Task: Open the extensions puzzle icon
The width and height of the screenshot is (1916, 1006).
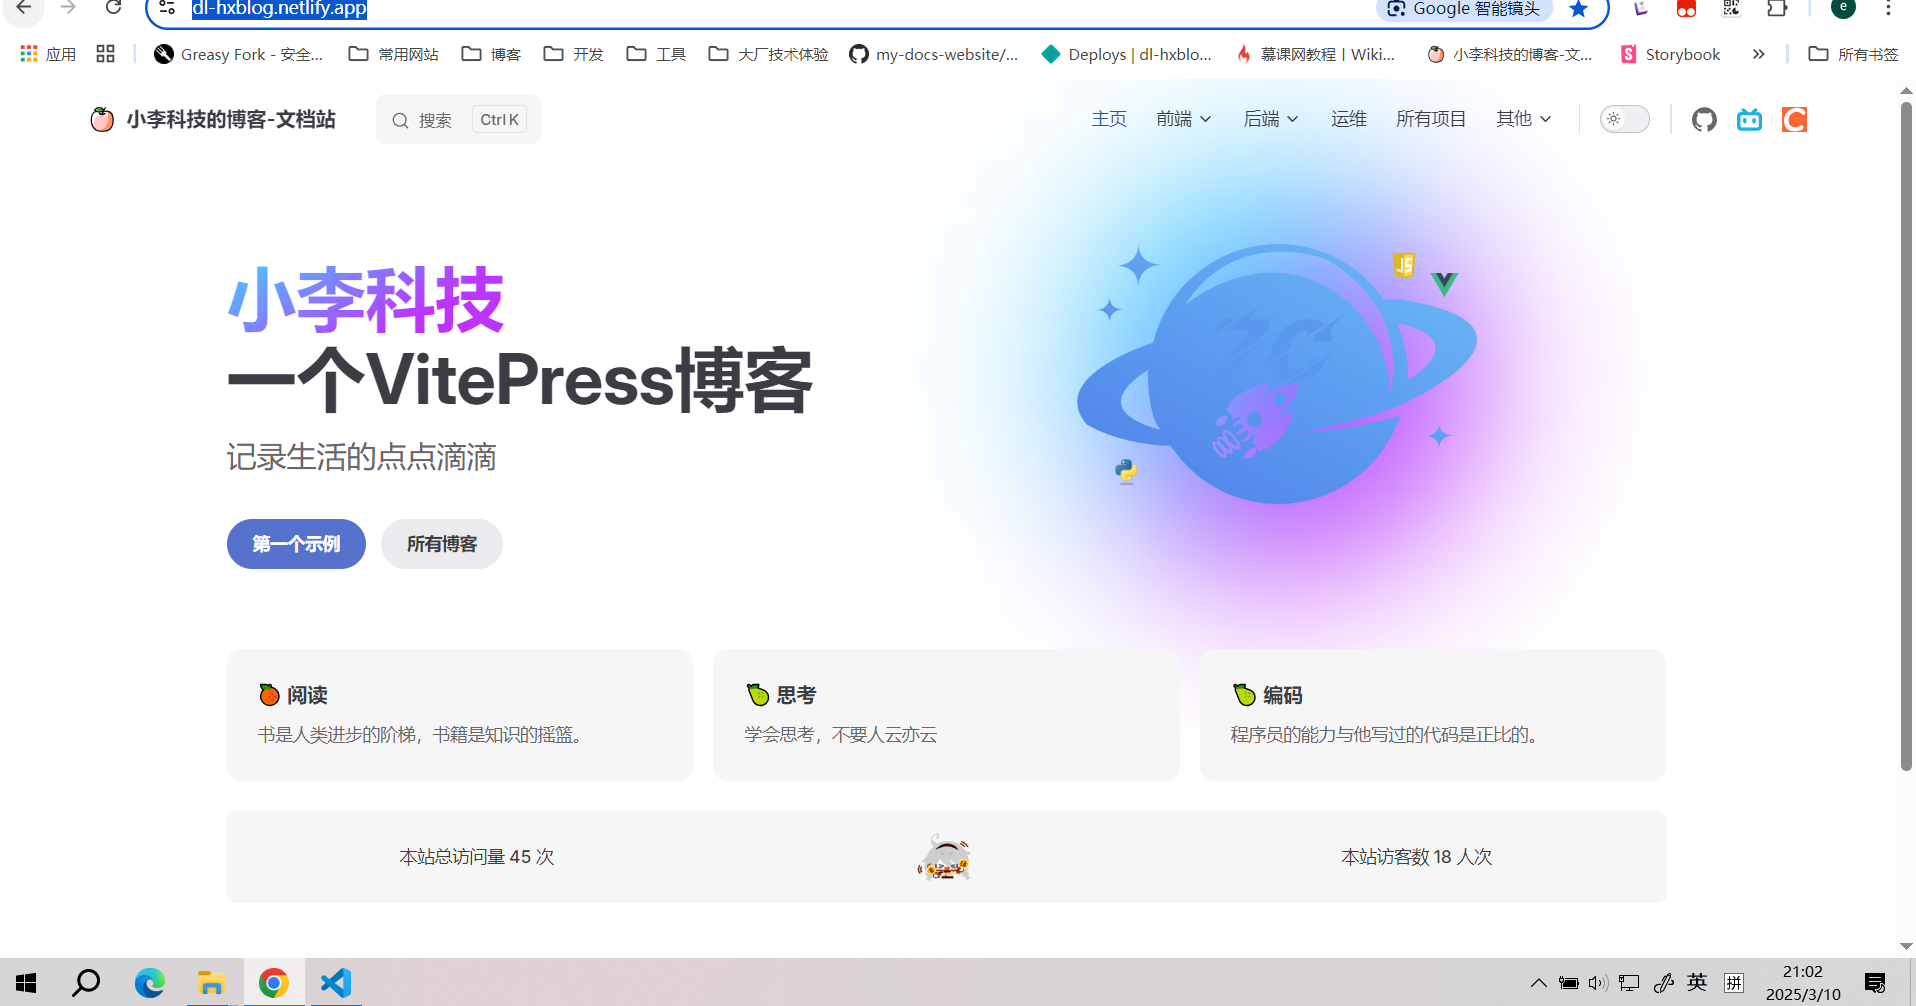Action: pyautogui.click(x=1776, y=9)
